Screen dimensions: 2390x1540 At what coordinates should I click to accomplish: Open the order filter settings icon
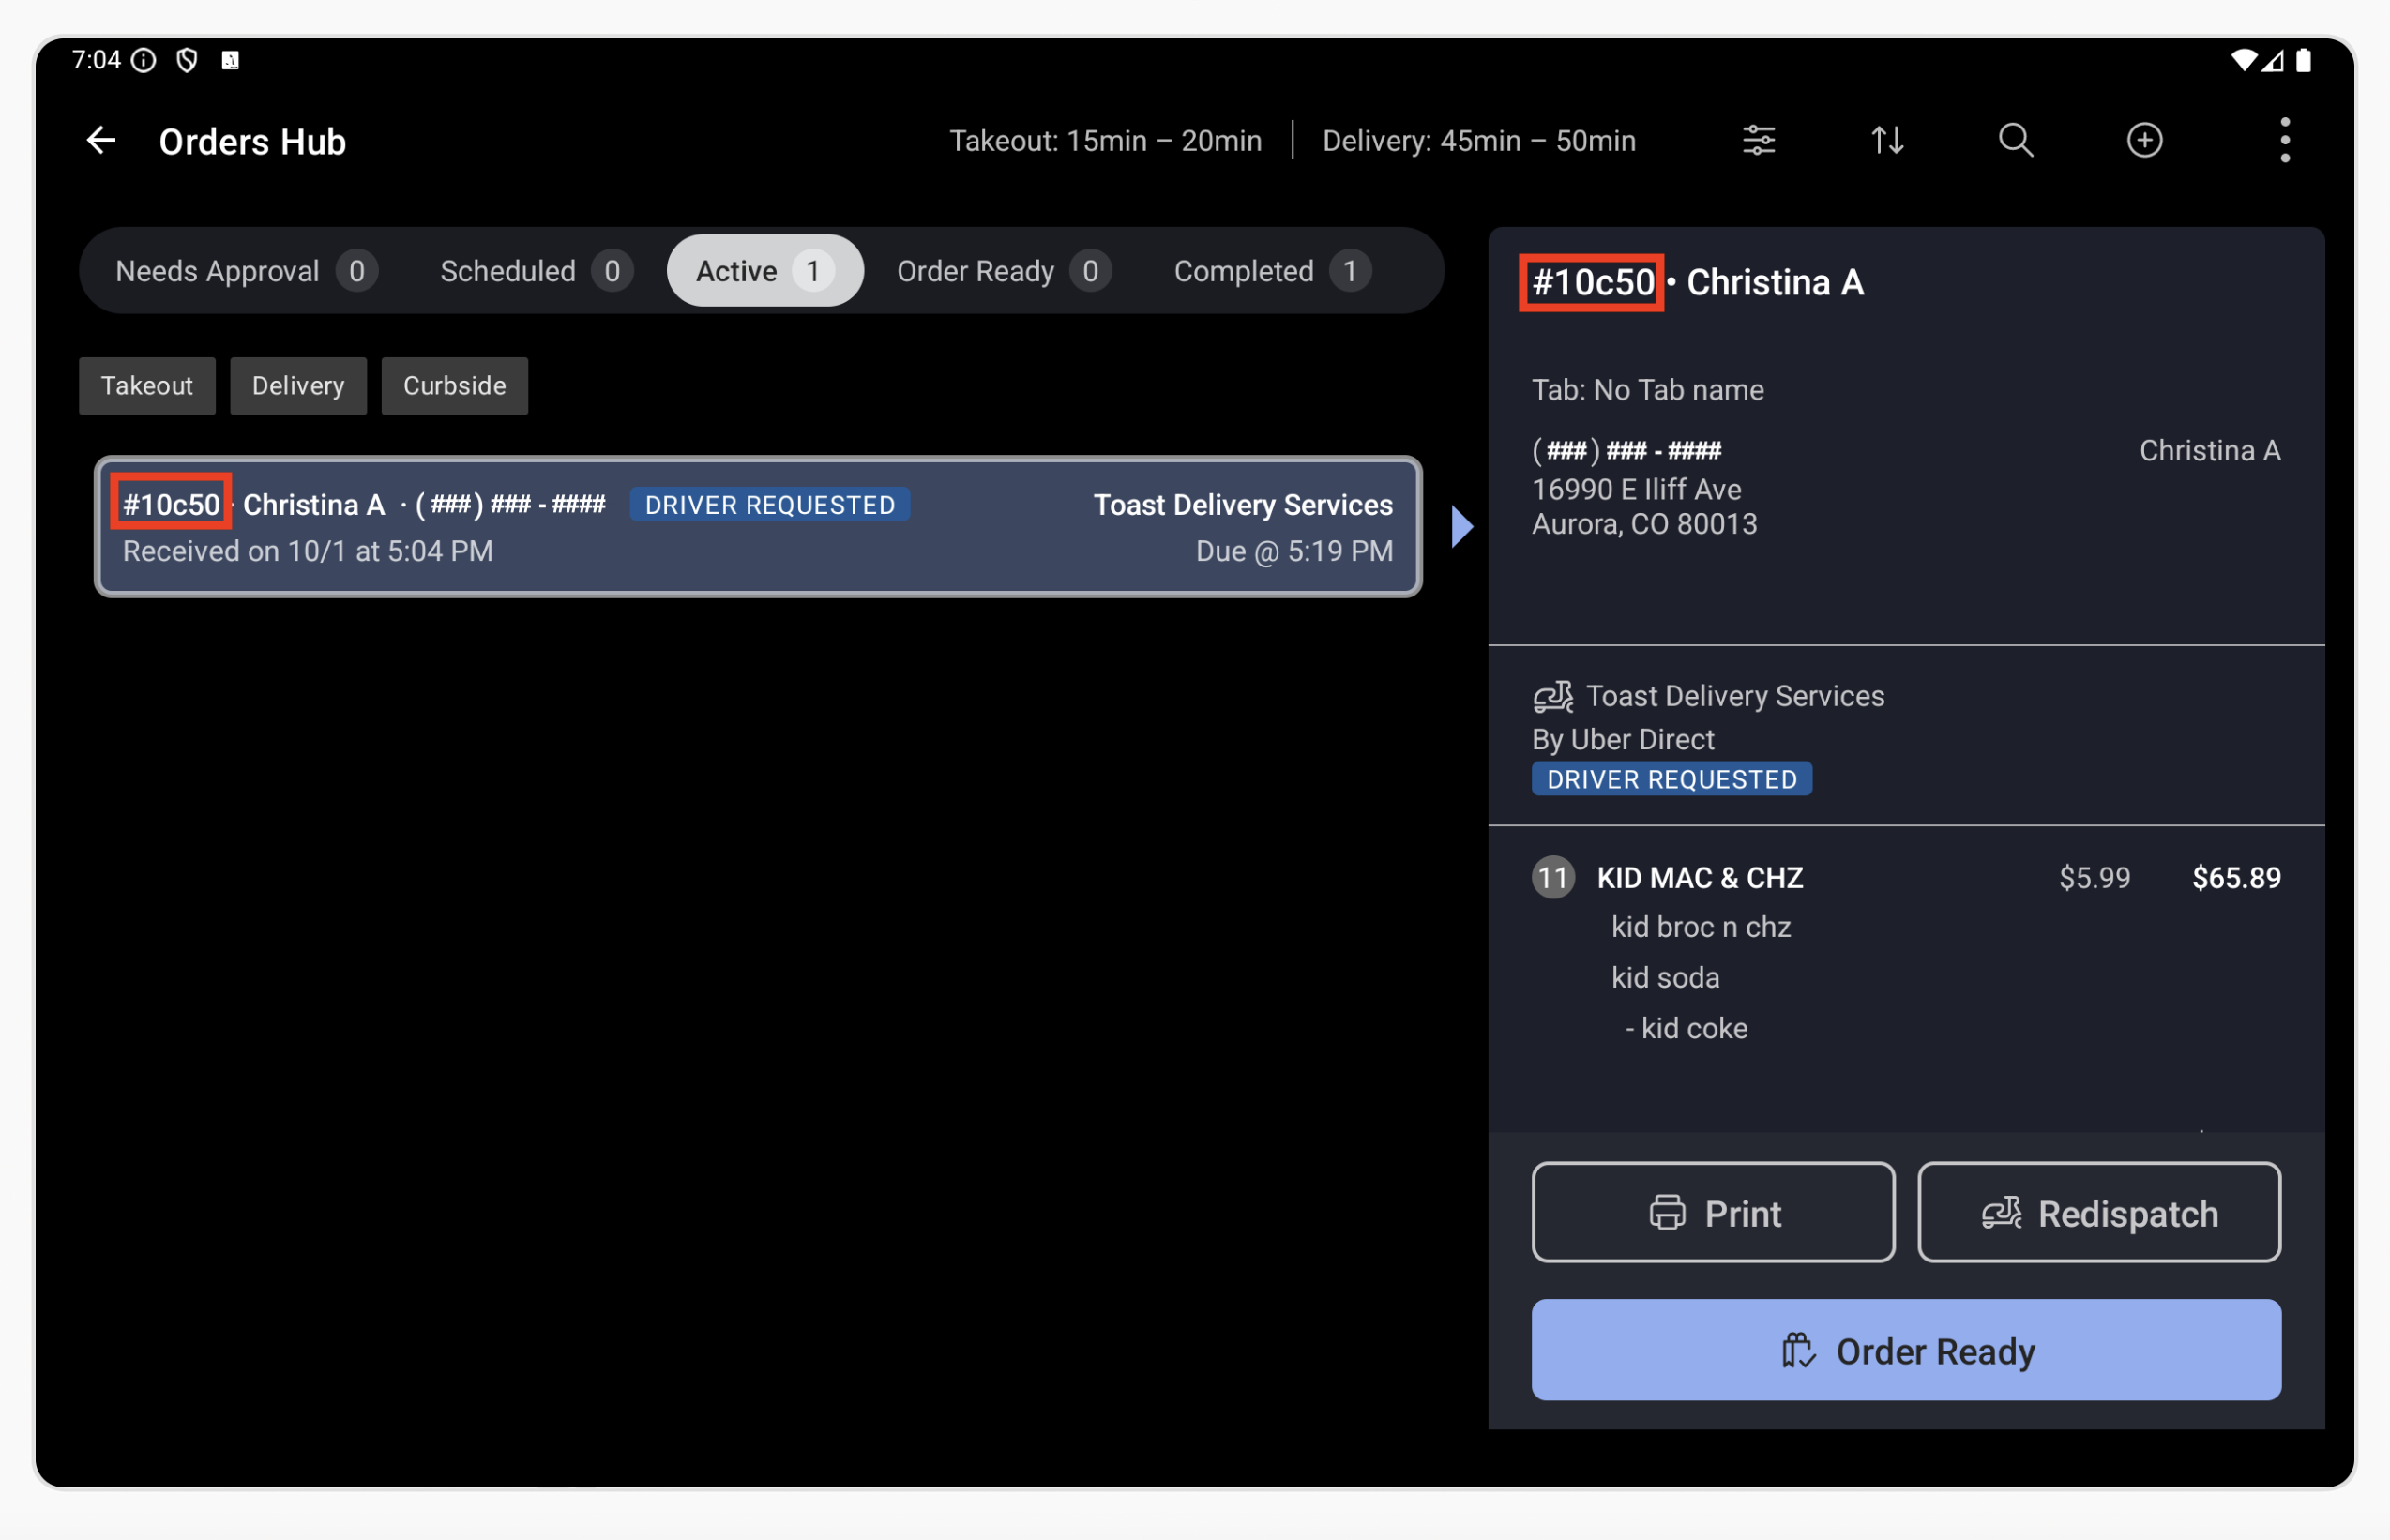point(1758,140)
